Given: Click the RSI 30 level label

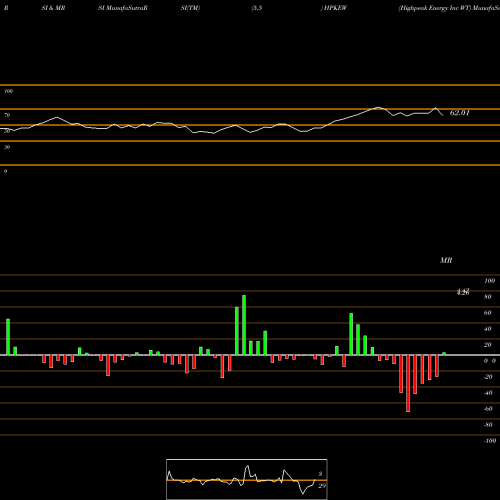Looking at the screenshot, I should pyautogui.click(x=7, y=147).
